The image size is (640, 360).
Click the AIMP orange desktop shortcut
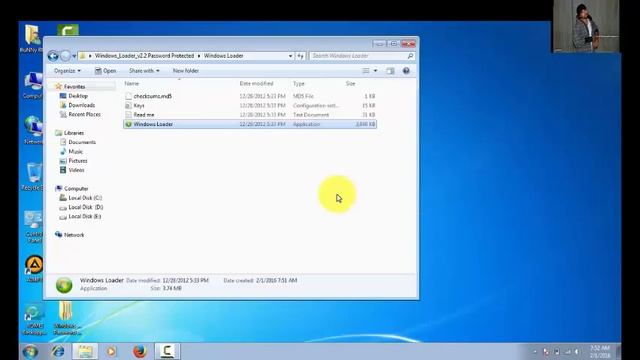click(34, 269)
